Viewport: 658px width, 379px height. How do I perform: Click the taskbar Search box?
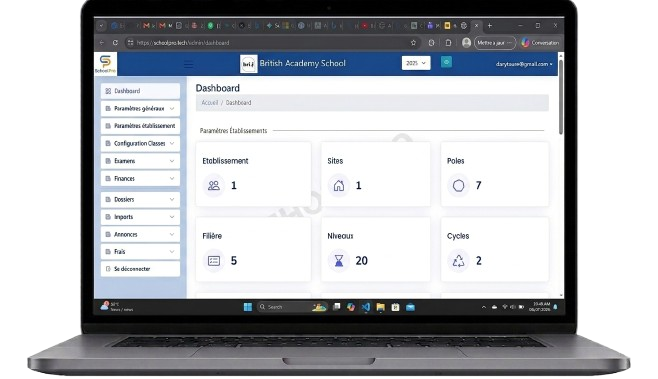[291, 307]
